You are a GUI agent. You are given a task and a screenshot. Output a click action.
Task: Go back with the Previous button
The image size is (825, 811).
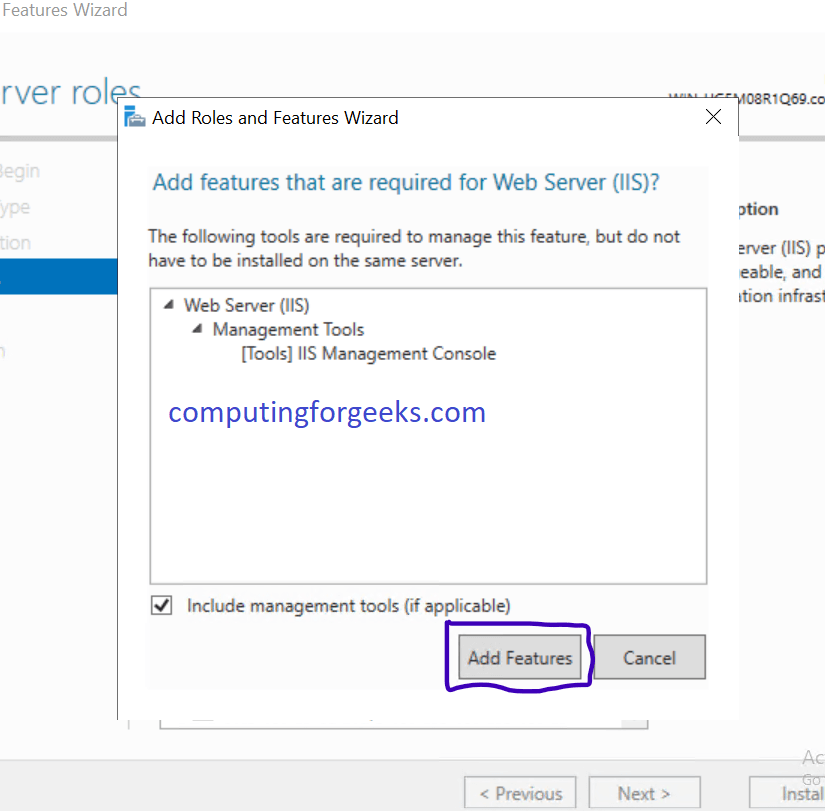coord(520,794)
